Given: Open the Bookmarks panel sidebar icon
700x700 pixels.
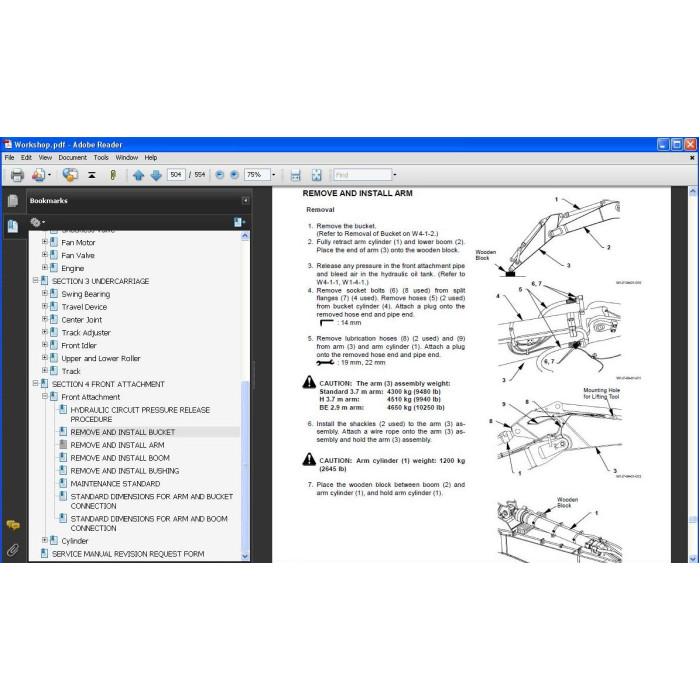Looking at the screenshot, I should click(13, 226).
